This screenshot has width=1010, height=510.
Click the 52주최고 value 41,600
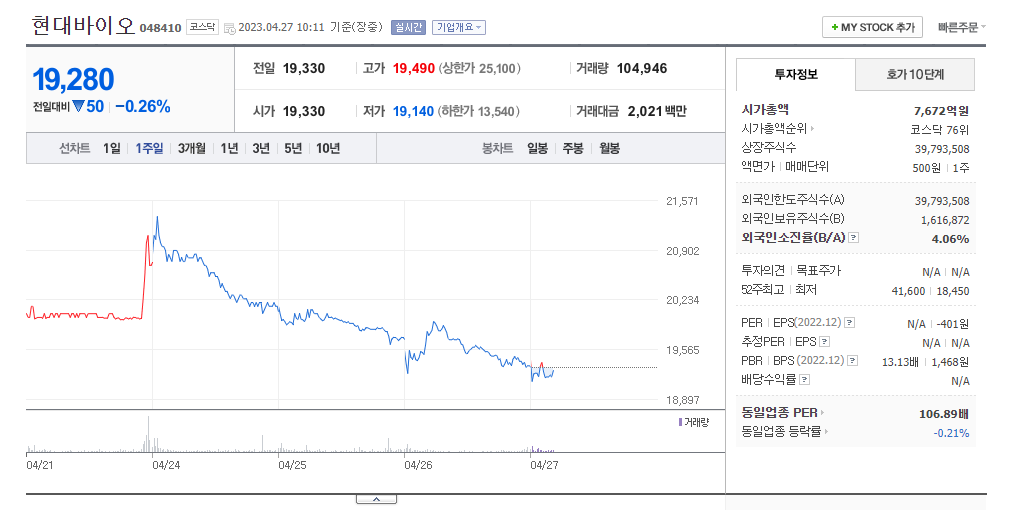pos(908,291)
